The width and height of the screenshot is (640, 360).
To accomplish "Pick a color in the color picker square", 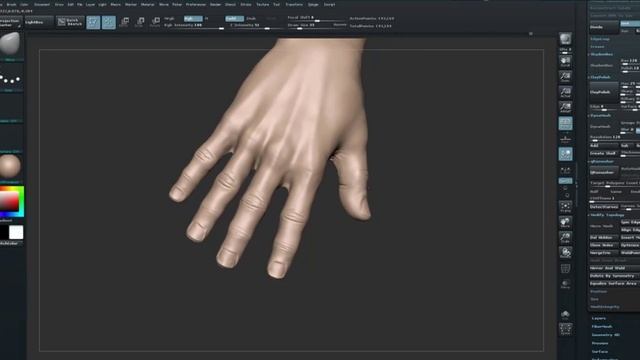I will (10, 201).
